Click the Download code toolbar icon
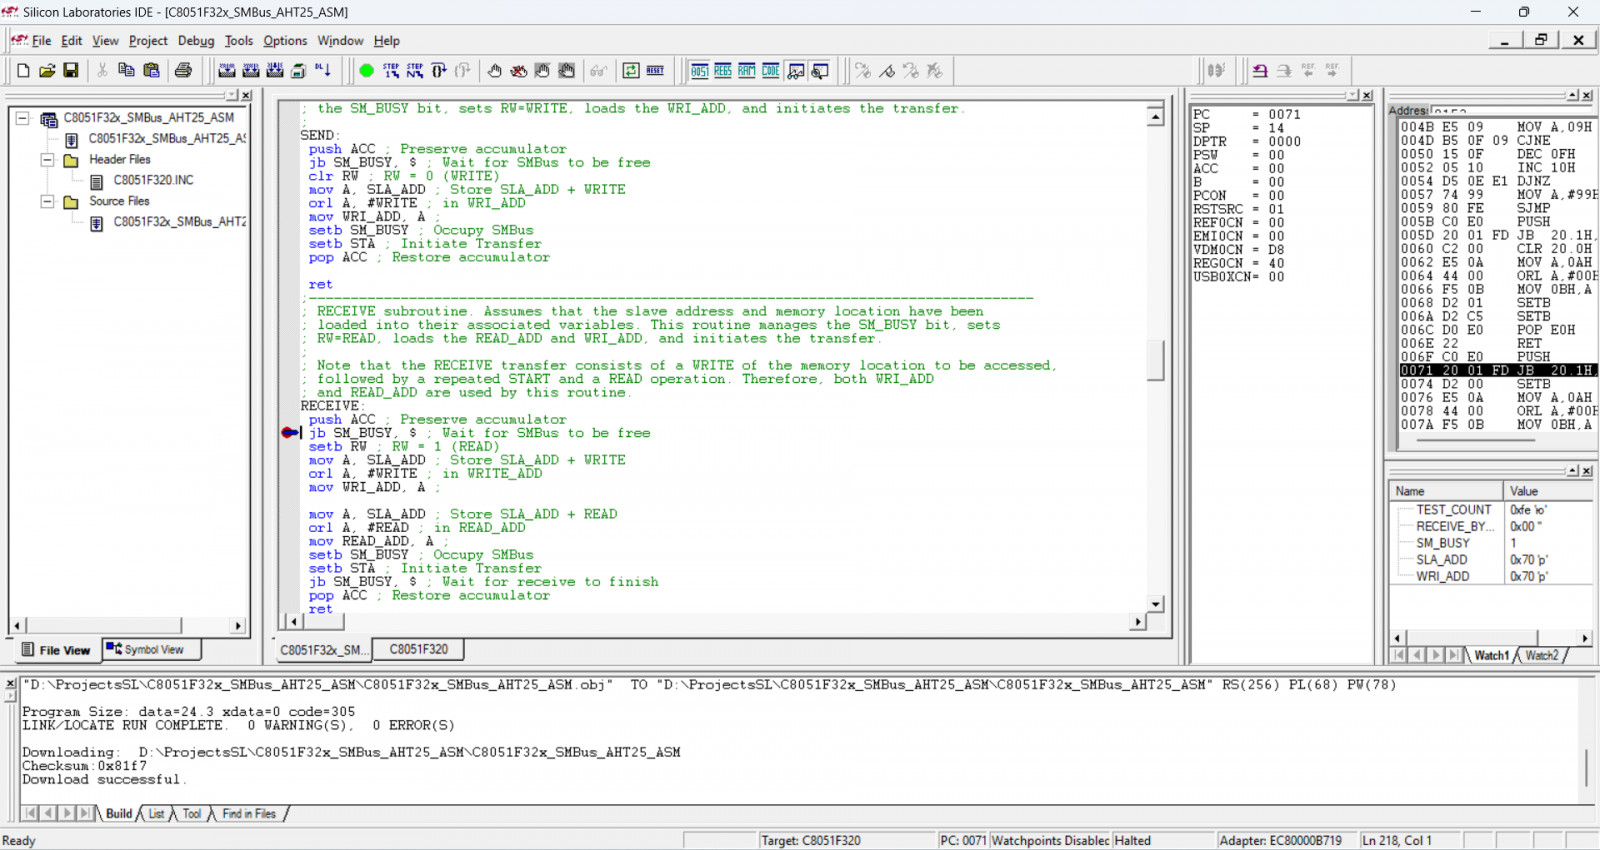The image size is (1600, 850). pyautogui.click(x=323, y=71)
